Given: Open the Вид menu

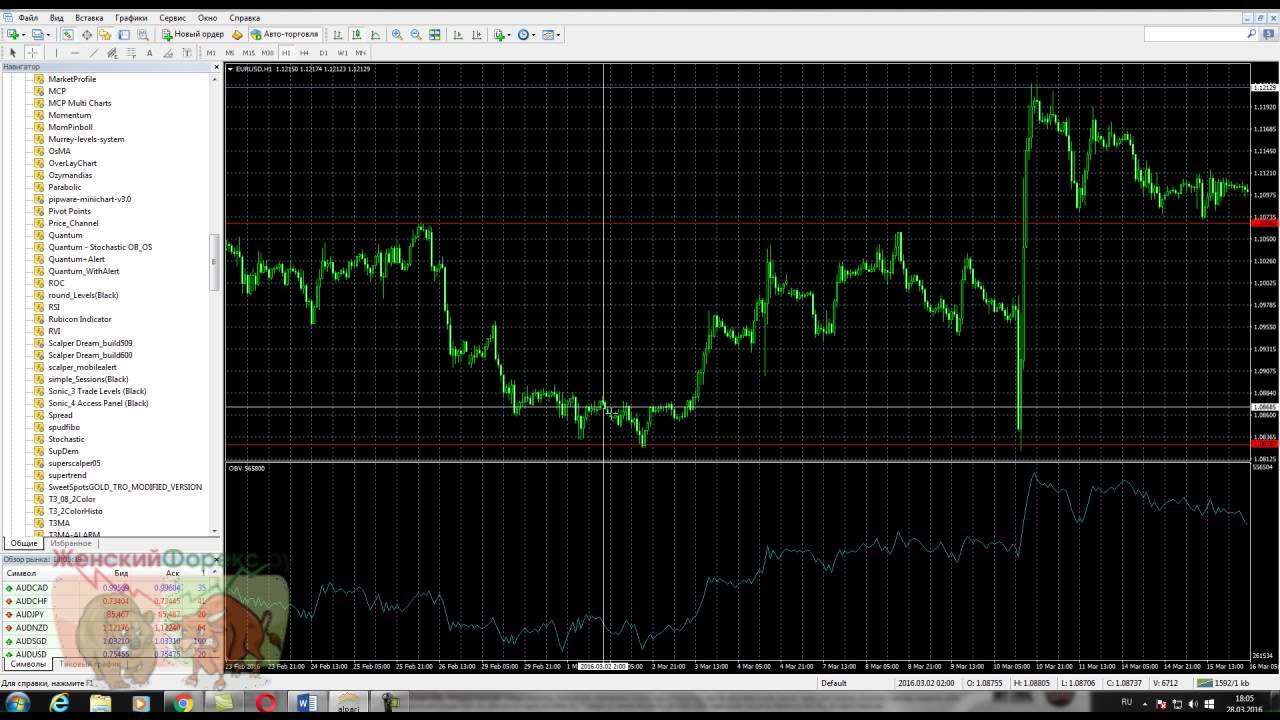Looking at the screenshot, I should point(57,18).
